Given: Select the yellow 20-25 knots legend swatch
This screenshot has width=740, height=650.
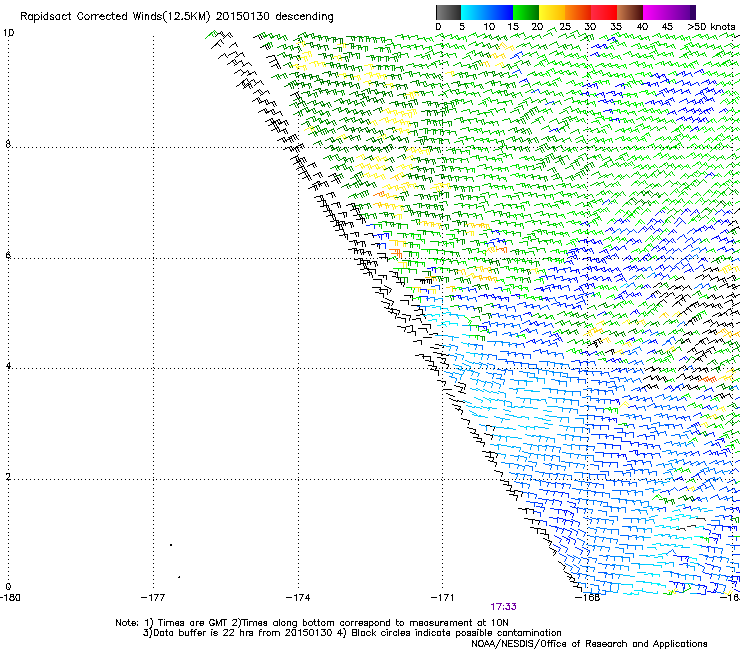Looking at the screenshot, I should click(x=552, y=12).
